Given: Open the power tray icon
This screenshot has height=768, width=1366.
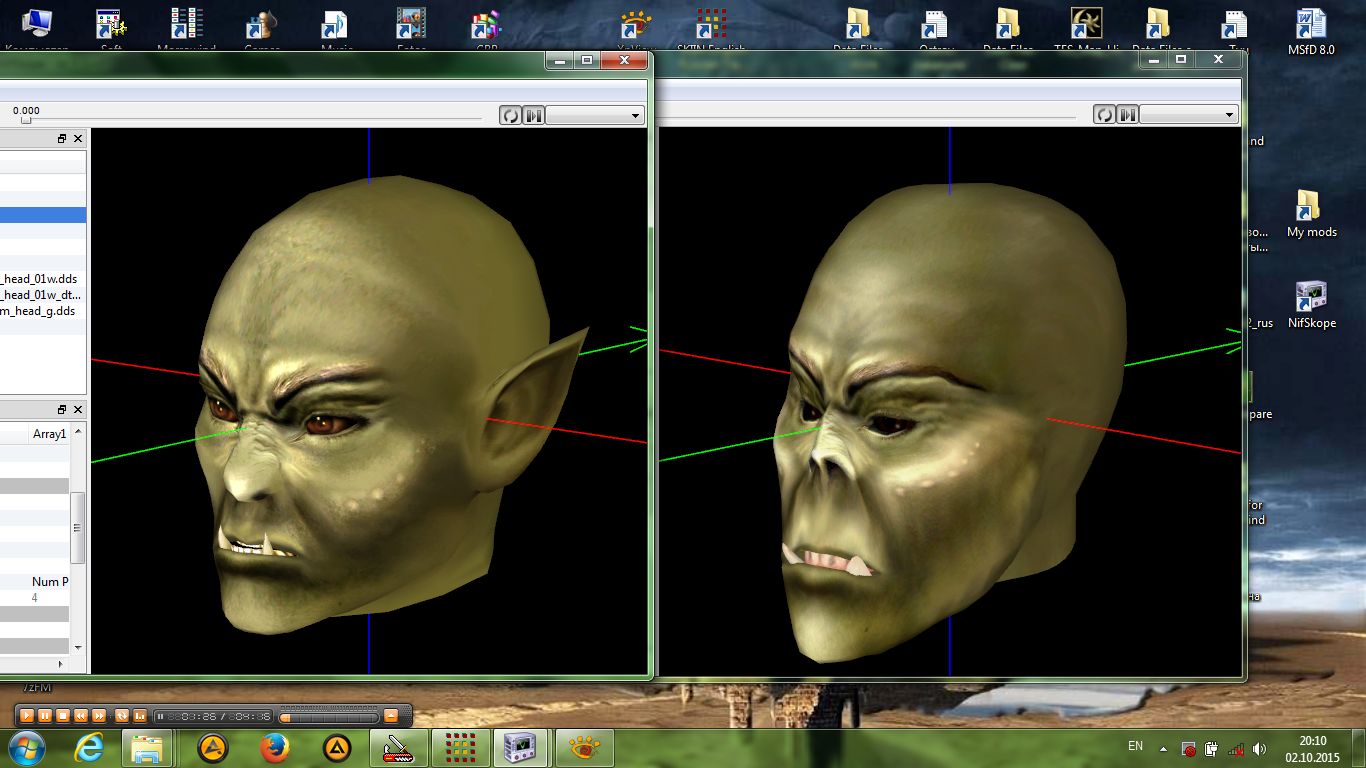Looking at the screenshot, I should (1211, 749).
